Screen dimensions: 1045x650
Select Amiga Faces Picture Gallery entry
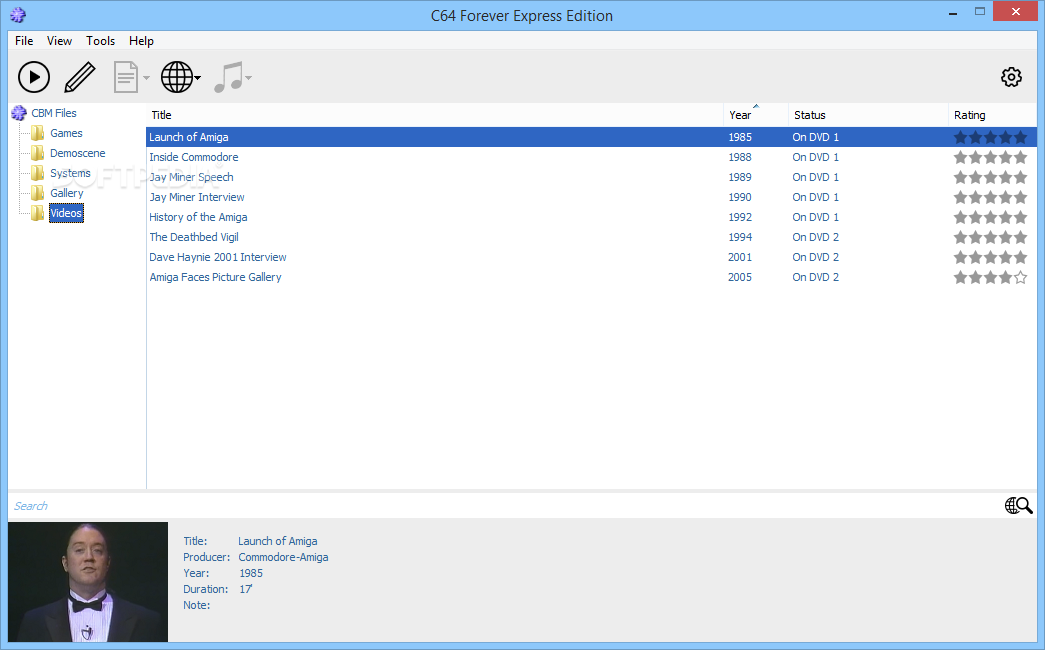pos(215,277)
